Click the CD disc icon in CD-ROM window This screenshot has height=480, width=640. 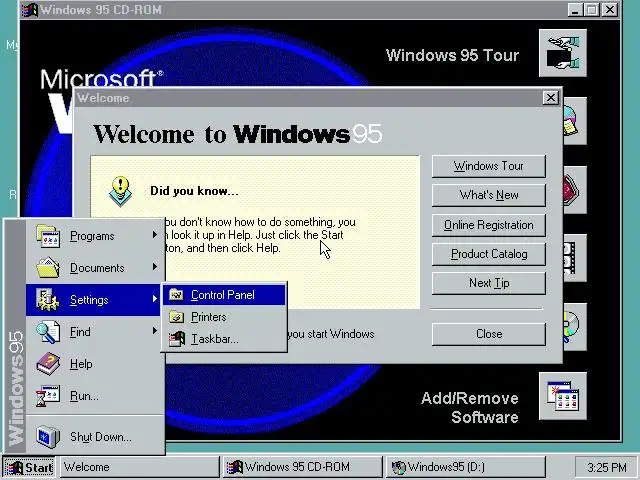[575, 327]
